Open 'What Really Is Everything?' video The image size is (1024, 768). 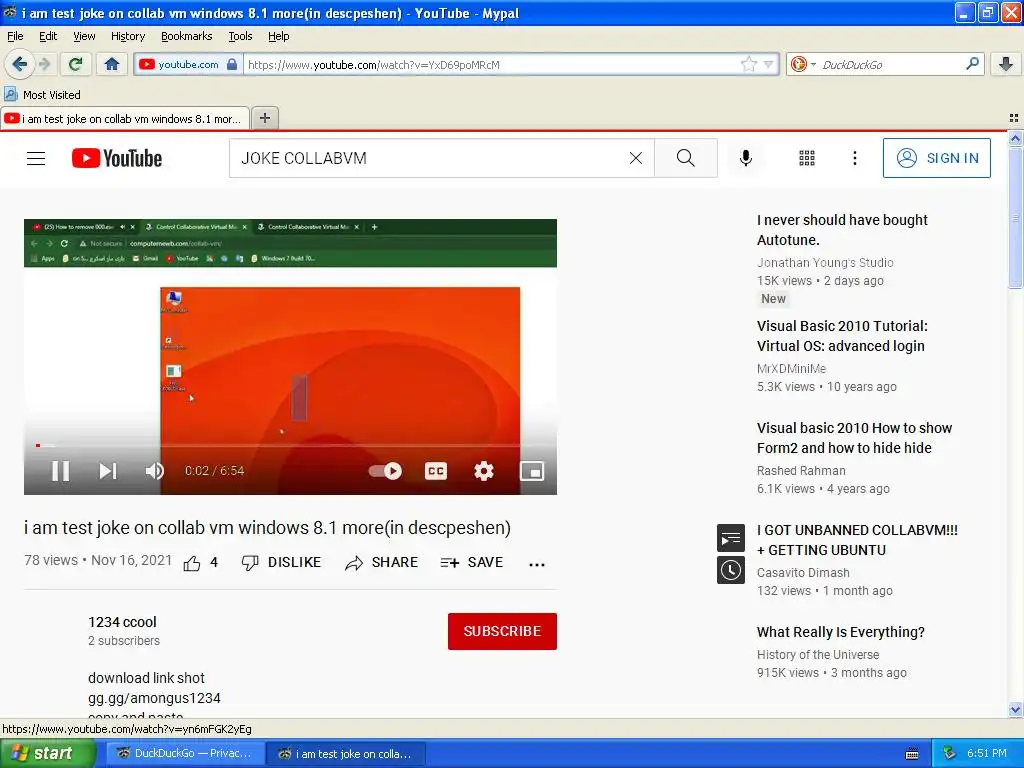[x=840, y=632]
